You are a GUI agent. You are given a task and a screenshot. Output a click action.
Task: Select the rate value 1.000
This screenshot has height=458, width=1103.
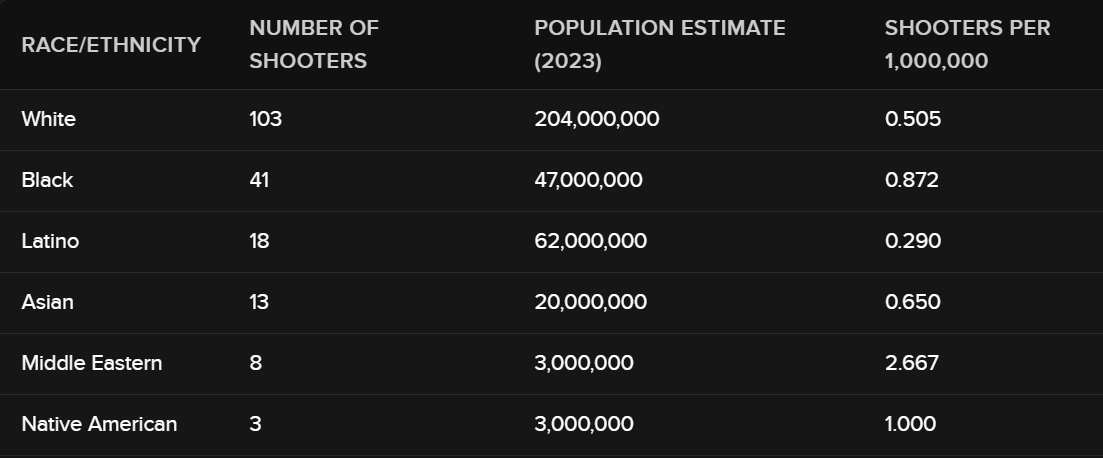pyautogui.click(x=910, y=424)
